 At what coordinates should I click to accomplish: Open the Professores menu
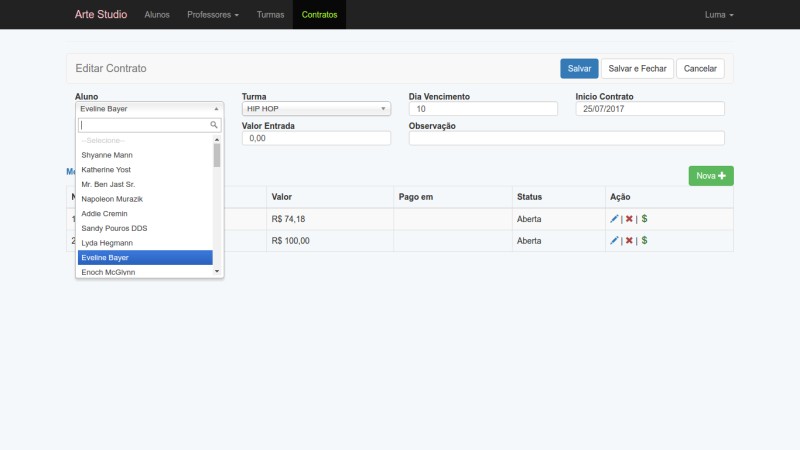[212, 15]
